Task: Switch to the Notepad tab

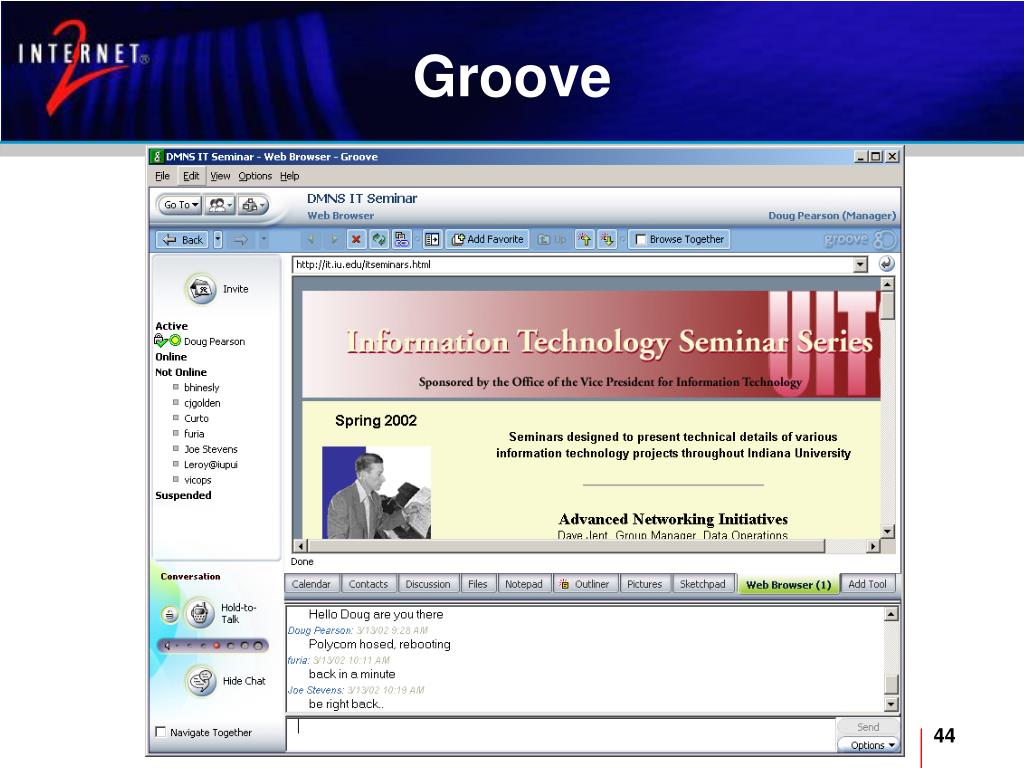Action: tap(524, 584)
